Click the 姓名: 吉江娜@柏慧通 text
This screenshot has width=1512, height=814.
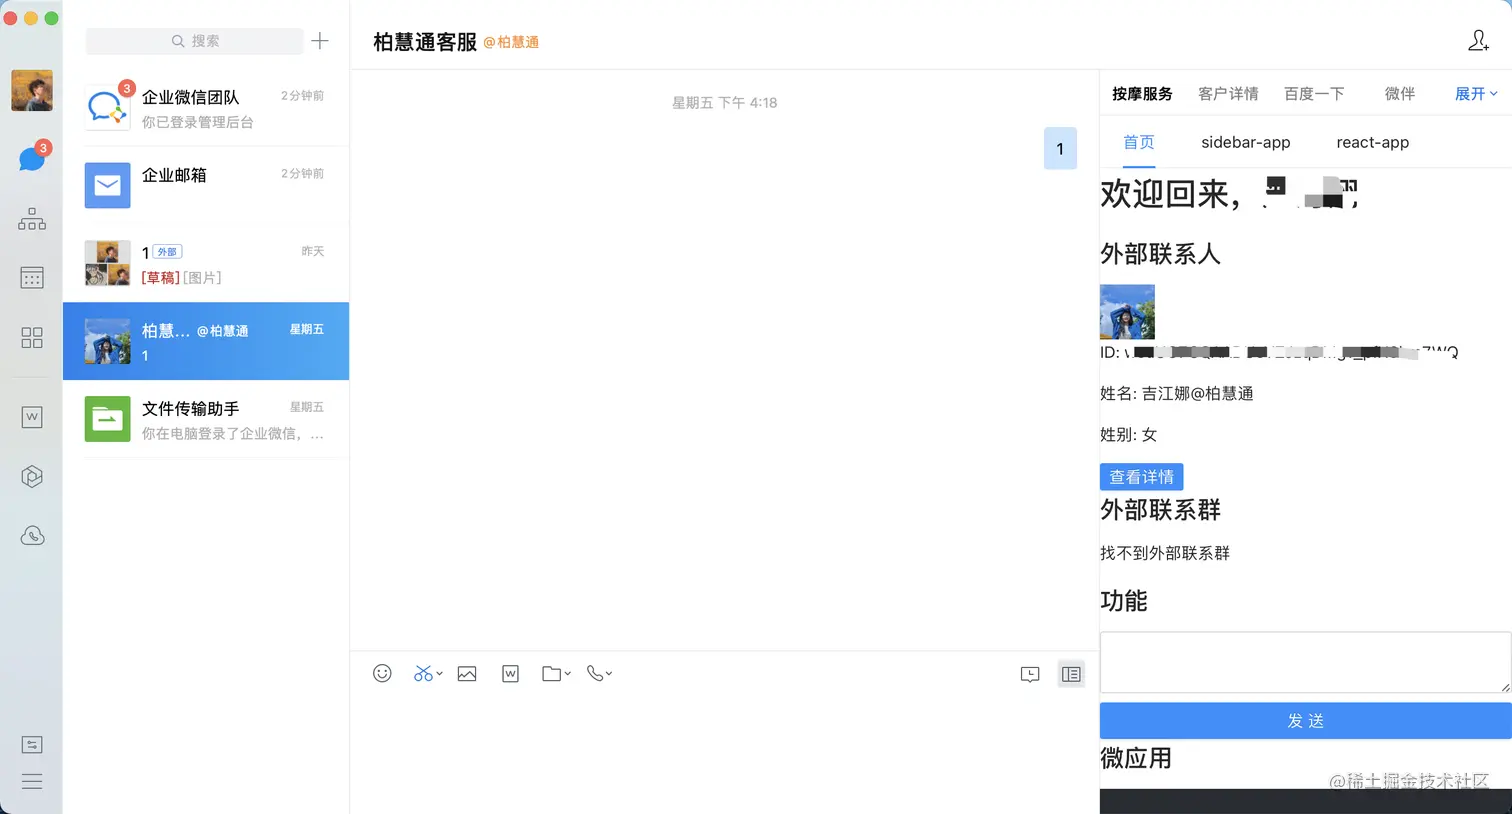[x=1177, y=394]
